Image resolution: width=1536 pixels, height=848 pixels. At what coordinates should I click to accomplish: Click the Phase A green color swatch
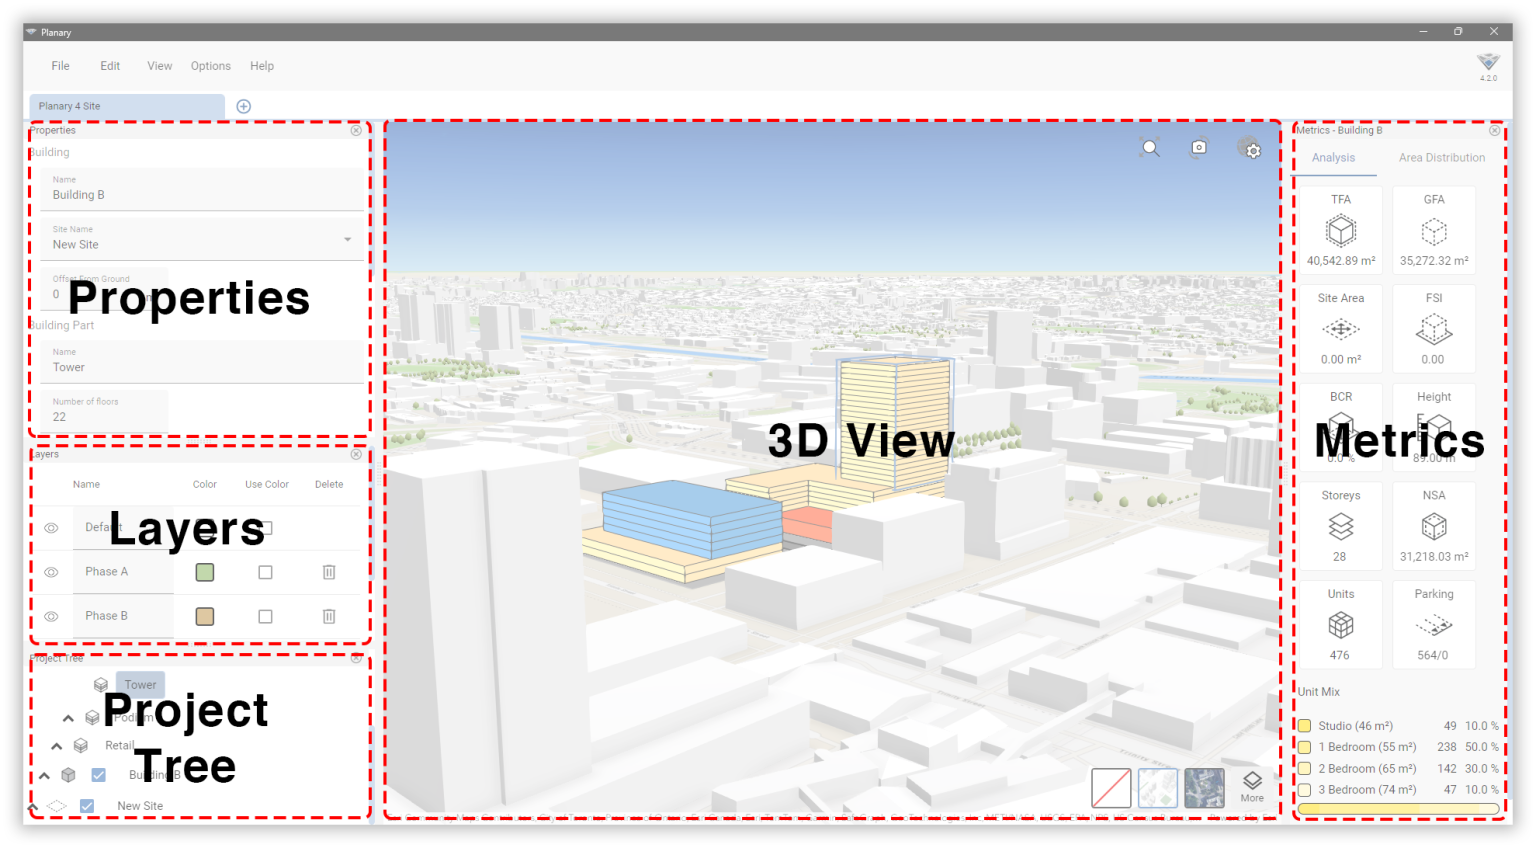(204, 572)
